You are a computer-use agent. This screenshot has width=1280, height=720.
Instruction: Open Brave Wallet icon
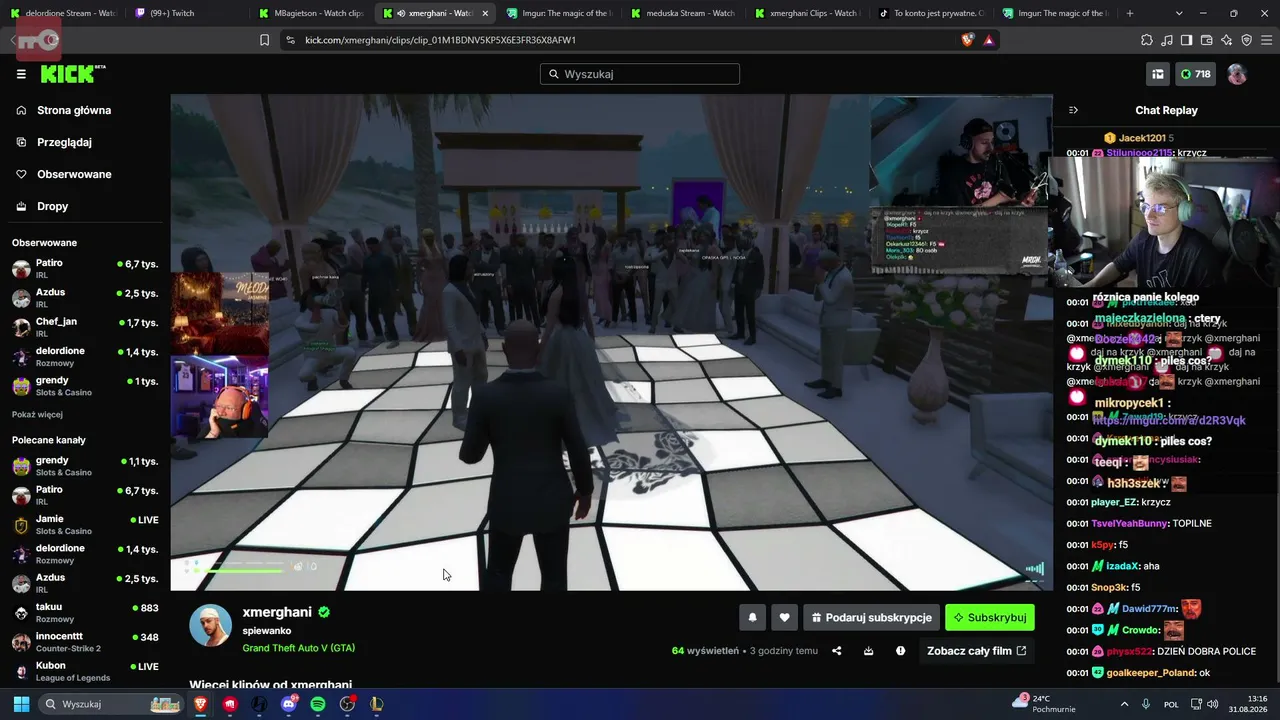click(x=1206, y=40)
